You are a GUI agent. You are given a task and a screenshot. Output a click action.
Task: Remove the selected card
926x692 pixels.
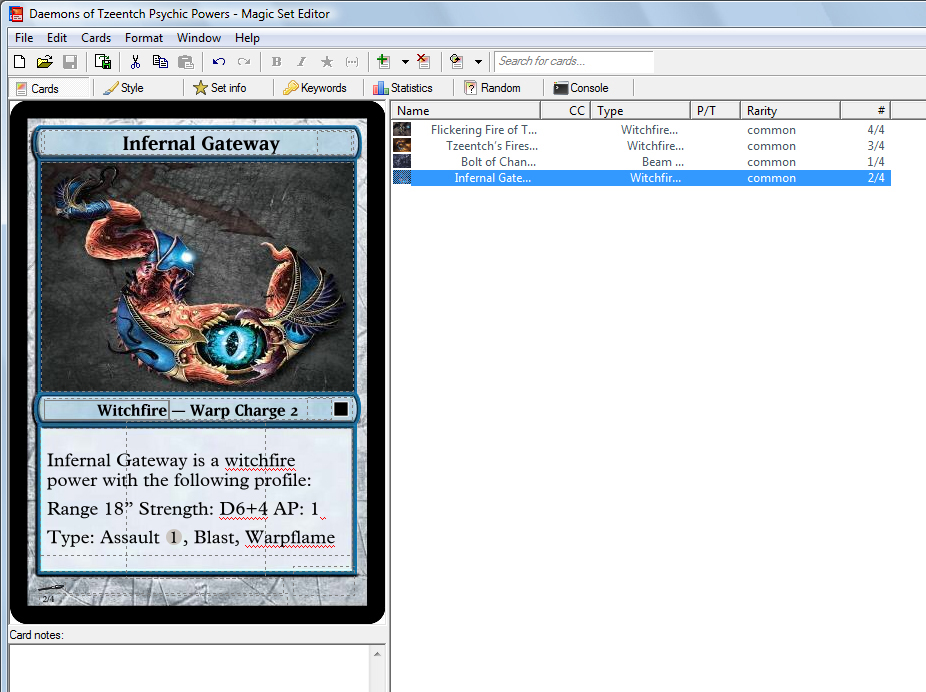coord(423,61)
